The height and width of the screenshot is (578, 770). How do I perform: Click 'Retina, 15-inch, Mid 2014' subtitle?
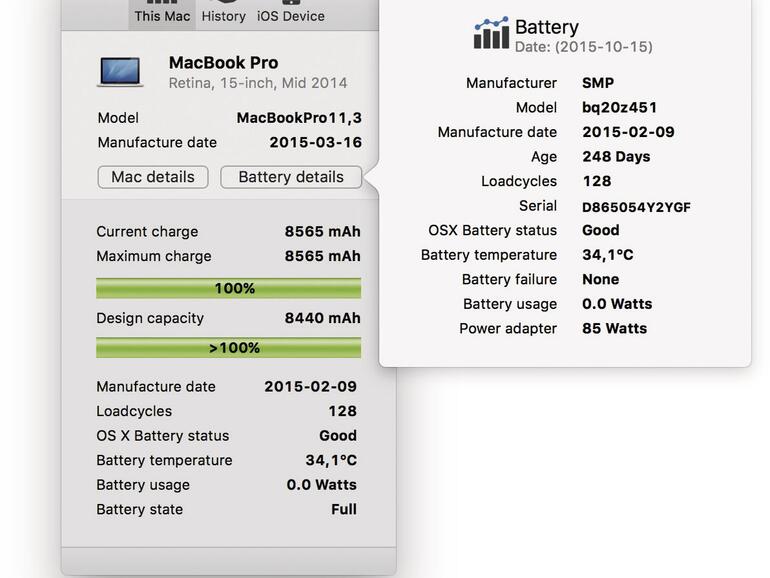click(x=258, y=83)
